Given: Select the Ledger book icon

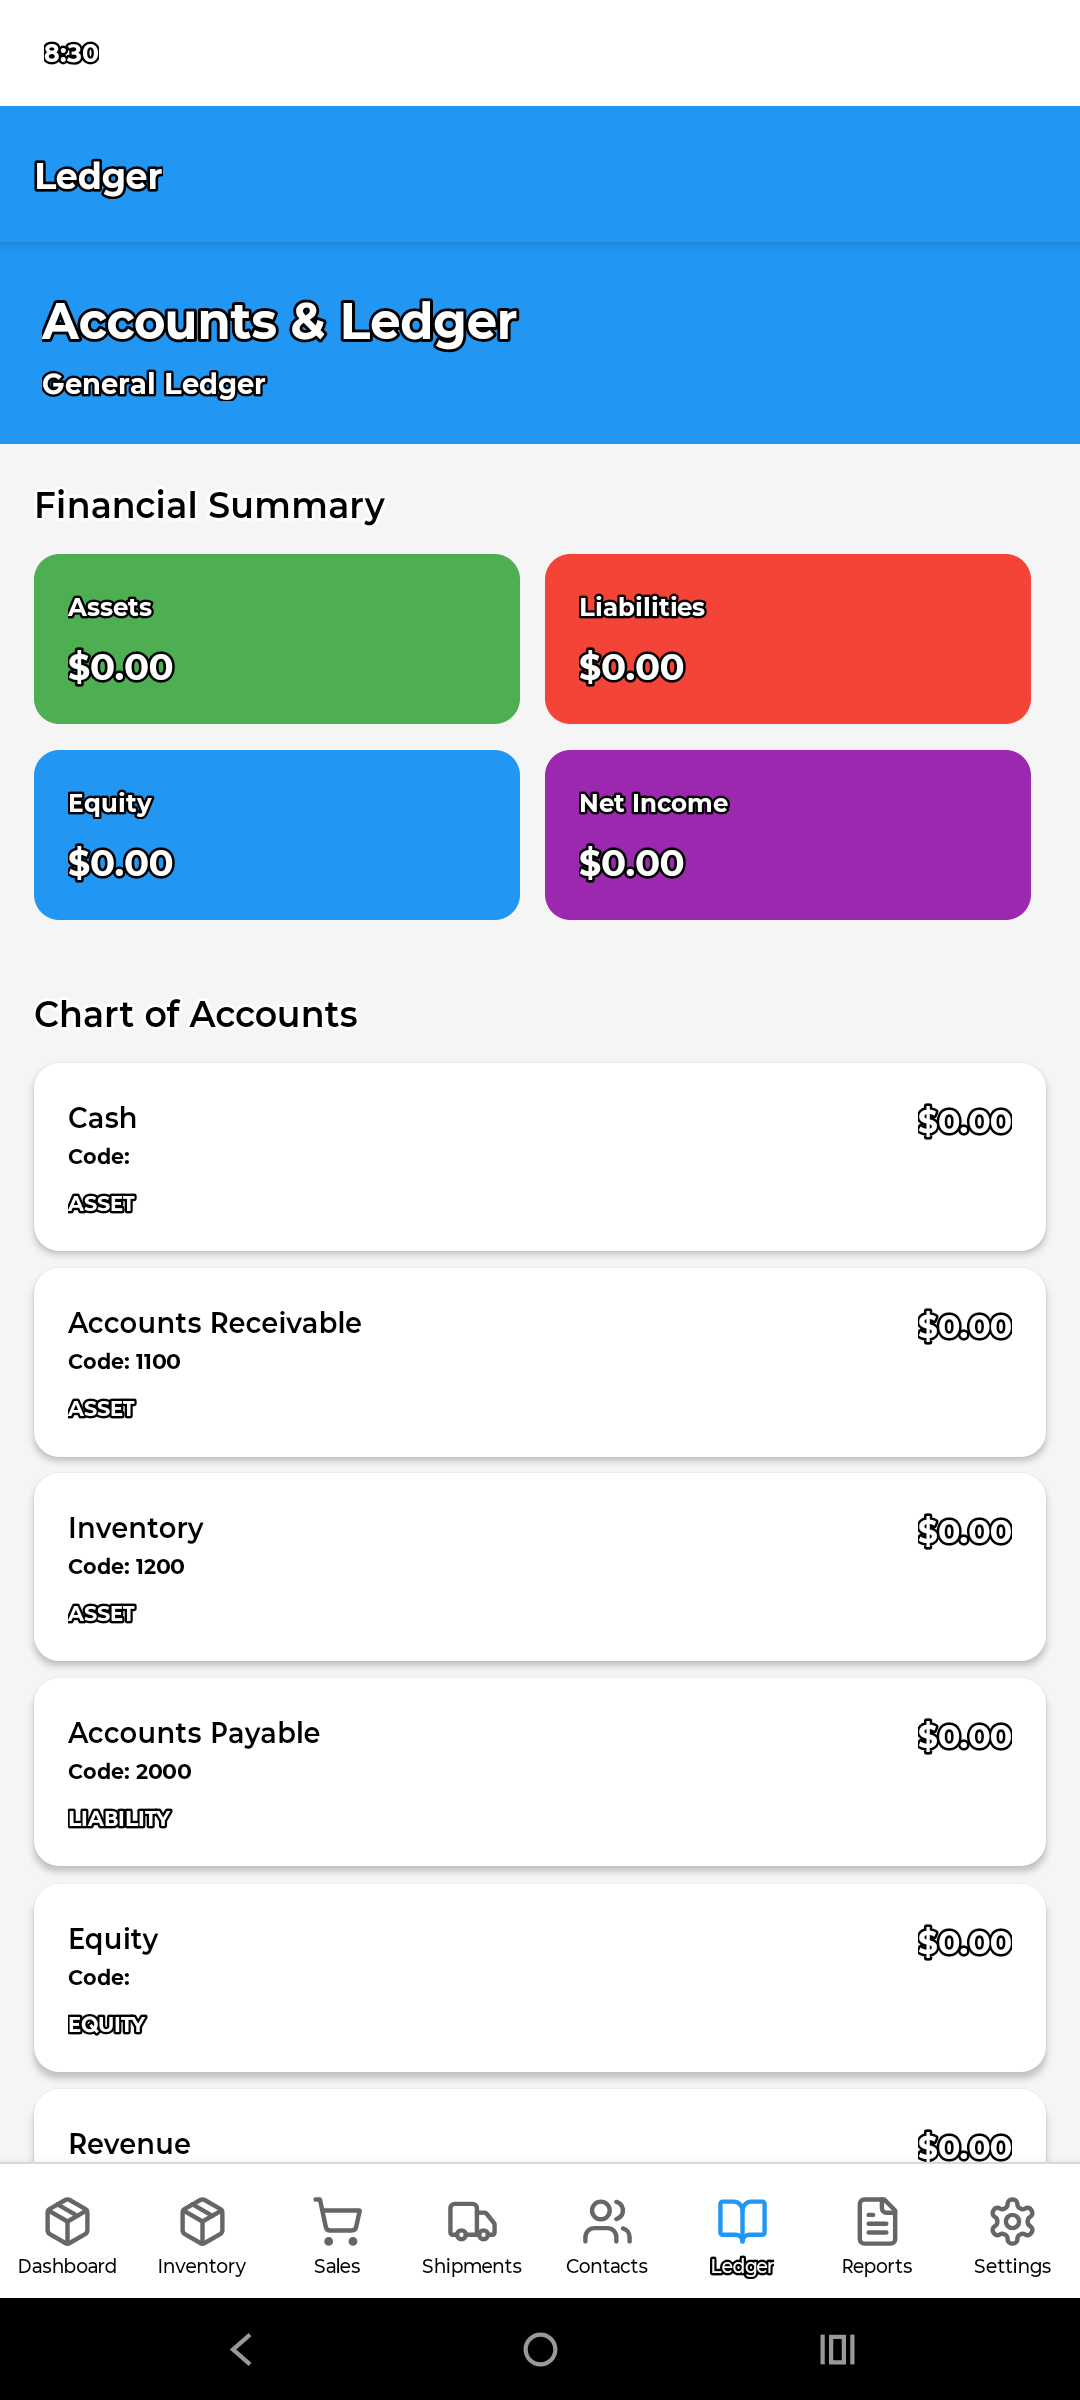Looking at the screenshot, I should click(742, 2221).
